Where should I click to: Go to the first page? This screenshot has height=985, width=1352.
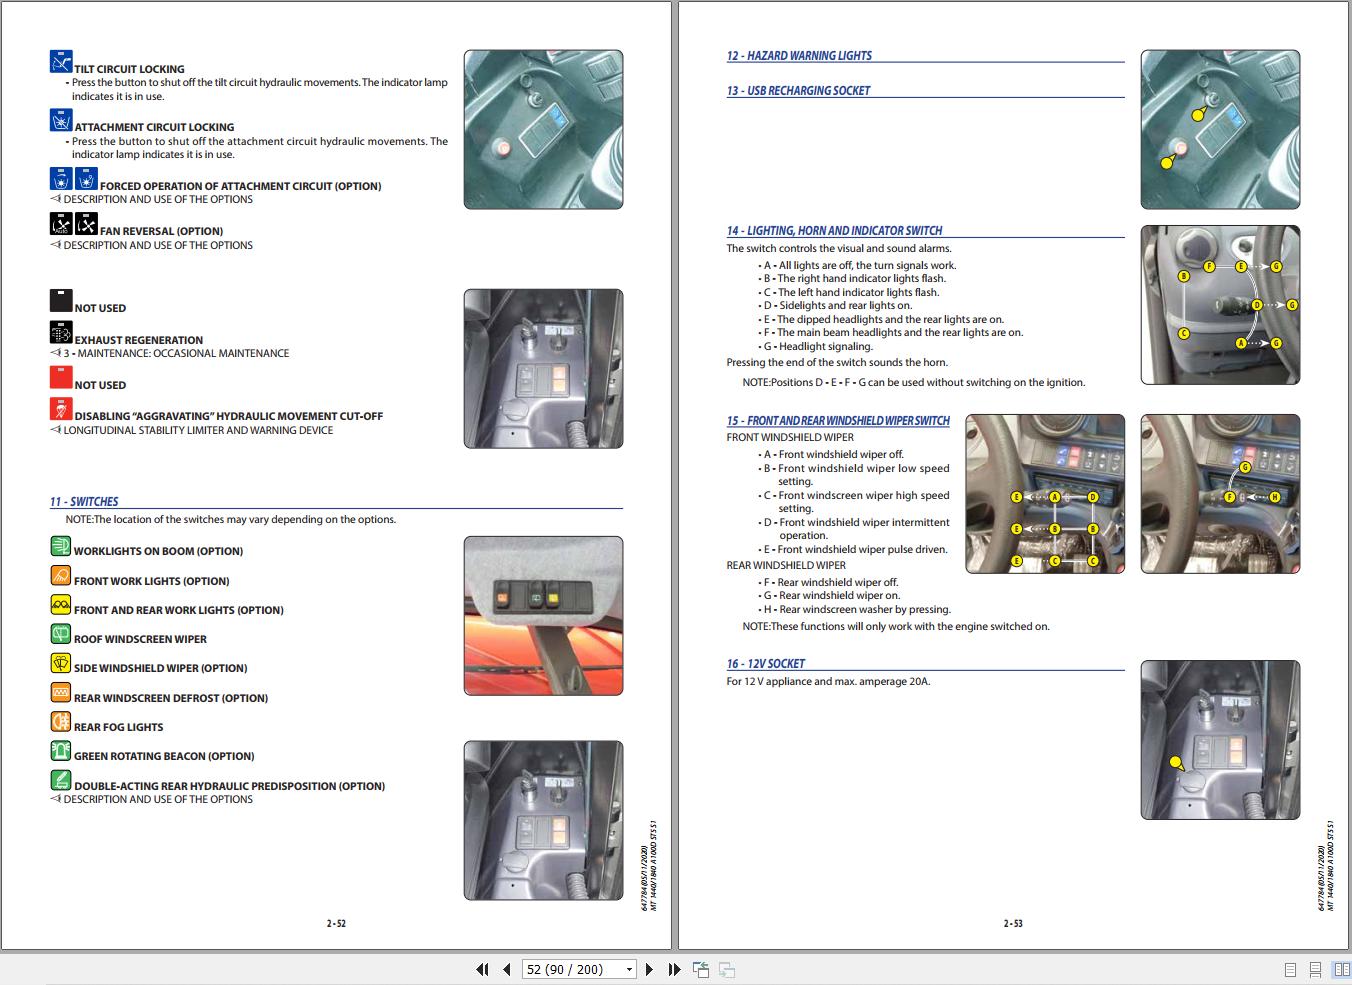[x=482, y=969]
